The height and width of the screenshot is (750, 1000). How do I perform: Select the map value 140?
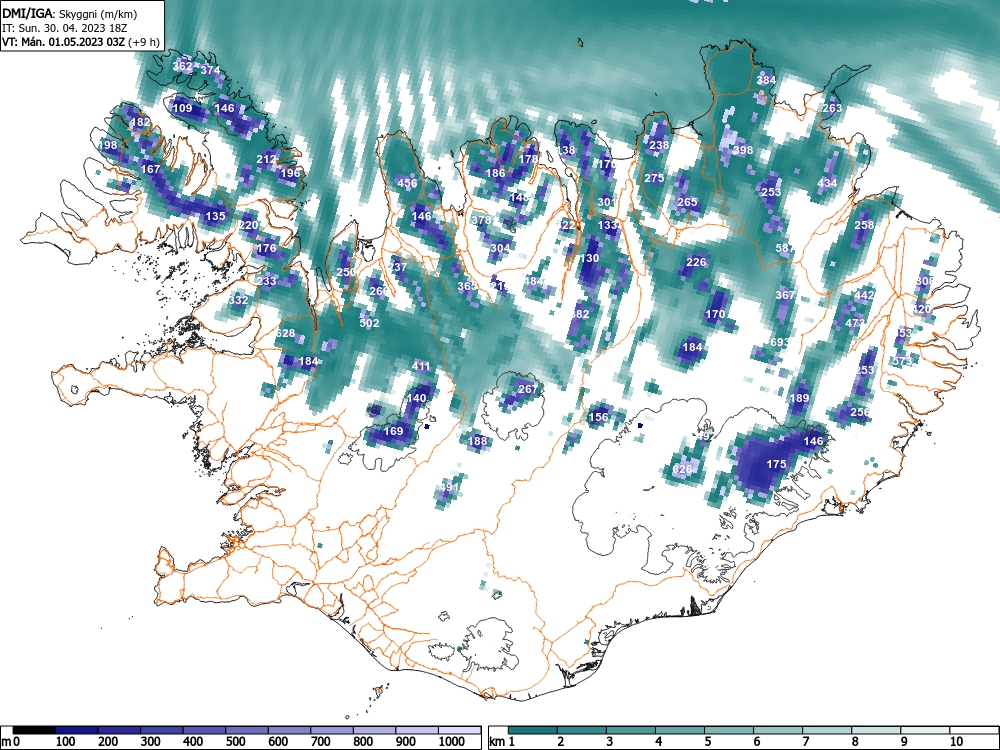pyautogui.click(x=416, y=398)
